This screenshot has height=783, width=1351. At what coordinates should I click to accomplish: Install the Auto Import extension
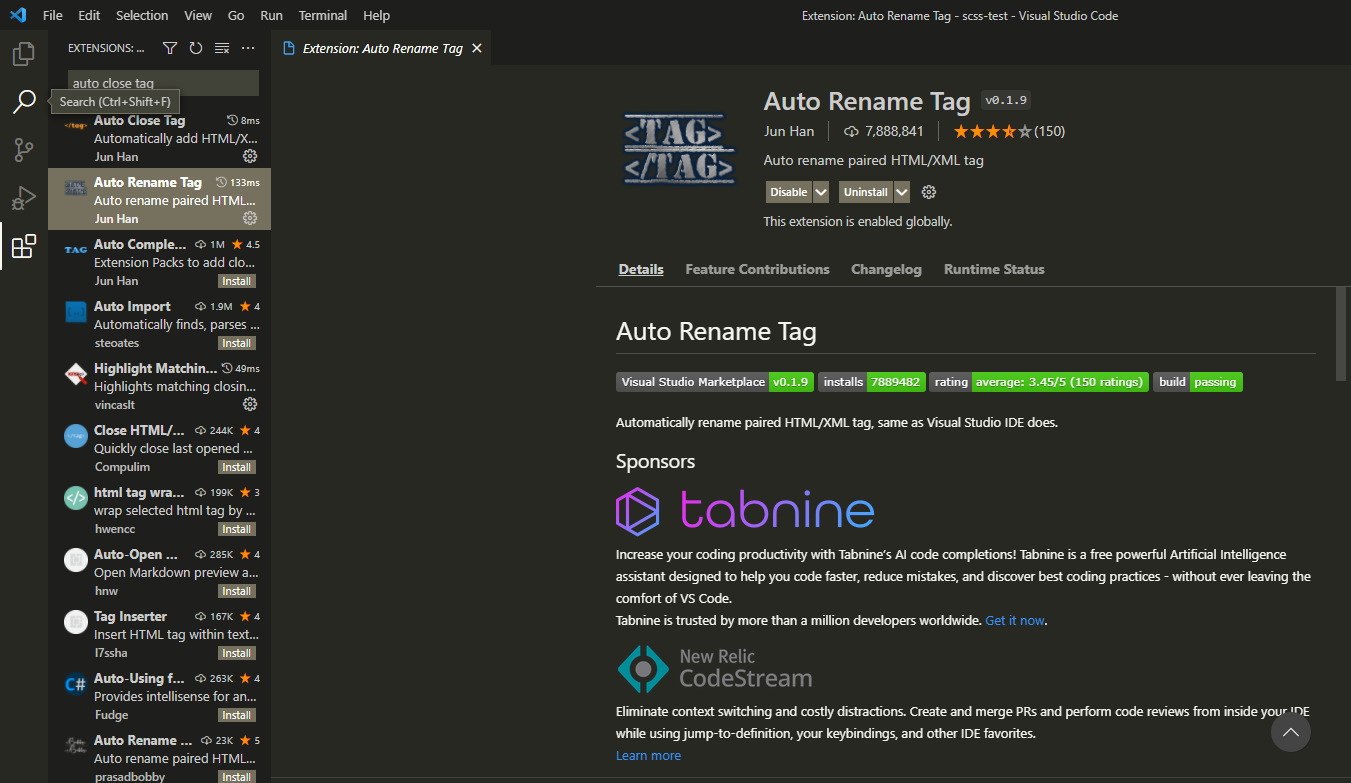pos(237,343)
